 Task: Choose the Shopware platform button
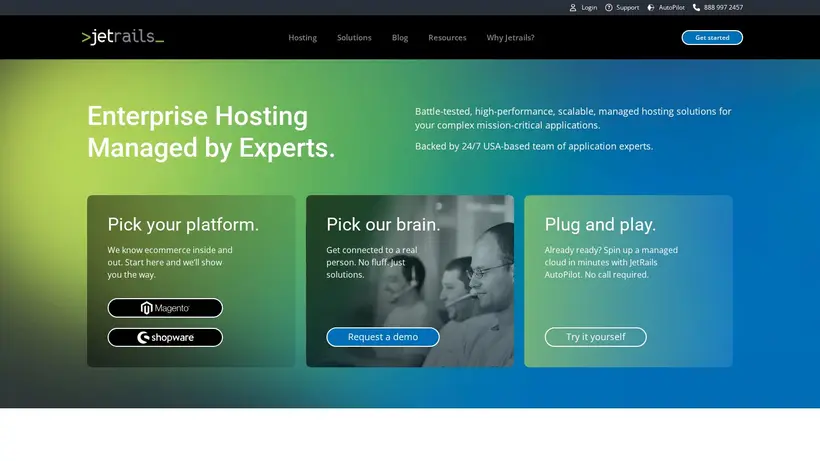tap(165, 337)
